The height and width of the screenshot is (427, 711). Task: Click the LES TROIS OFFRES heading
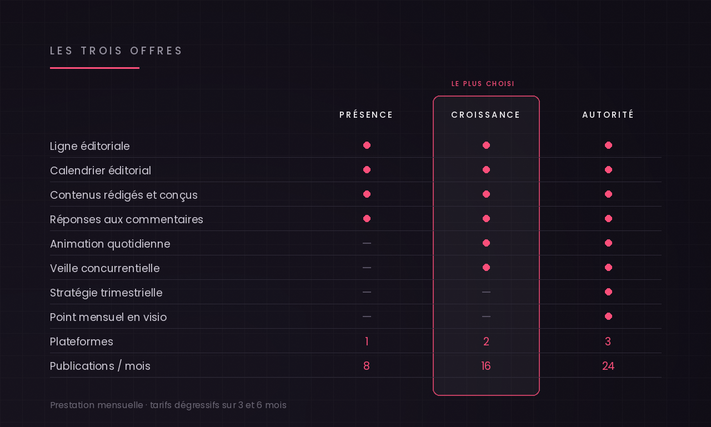coord(116,51)
